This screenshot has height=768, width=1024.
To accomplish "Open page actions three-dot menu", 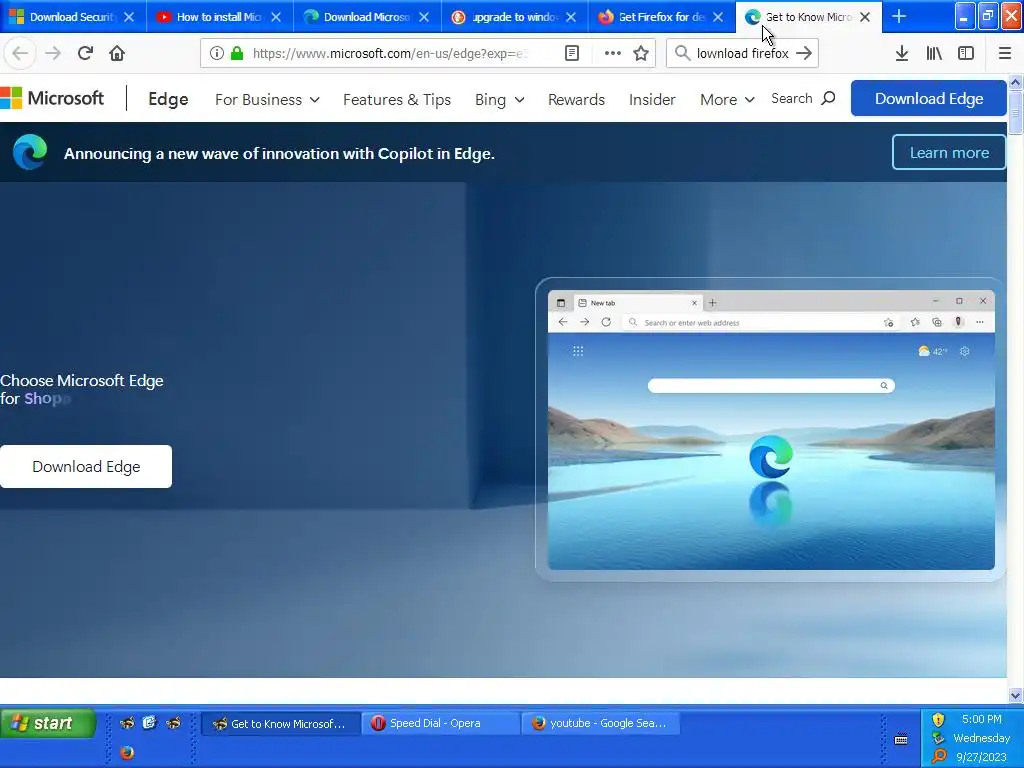I will coord(613,54).
